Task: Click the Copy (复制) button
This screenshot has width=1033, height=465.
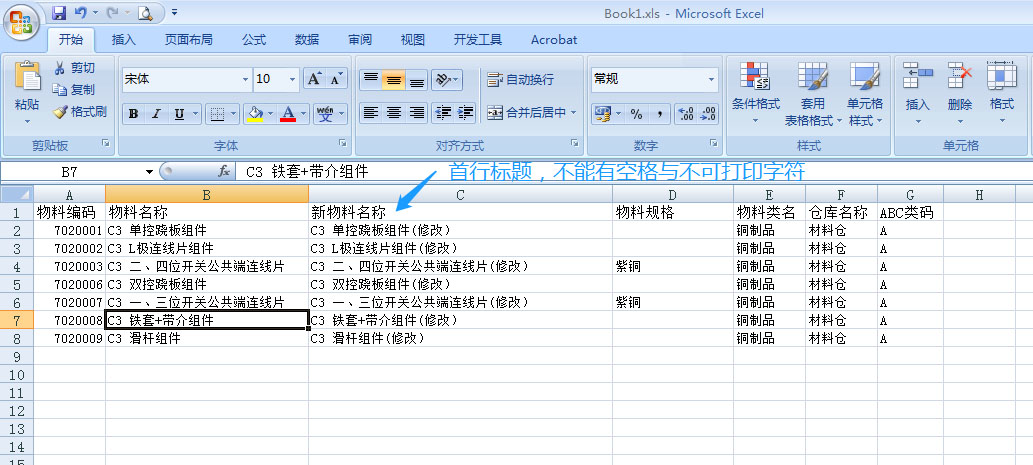Action: (75, 90)
